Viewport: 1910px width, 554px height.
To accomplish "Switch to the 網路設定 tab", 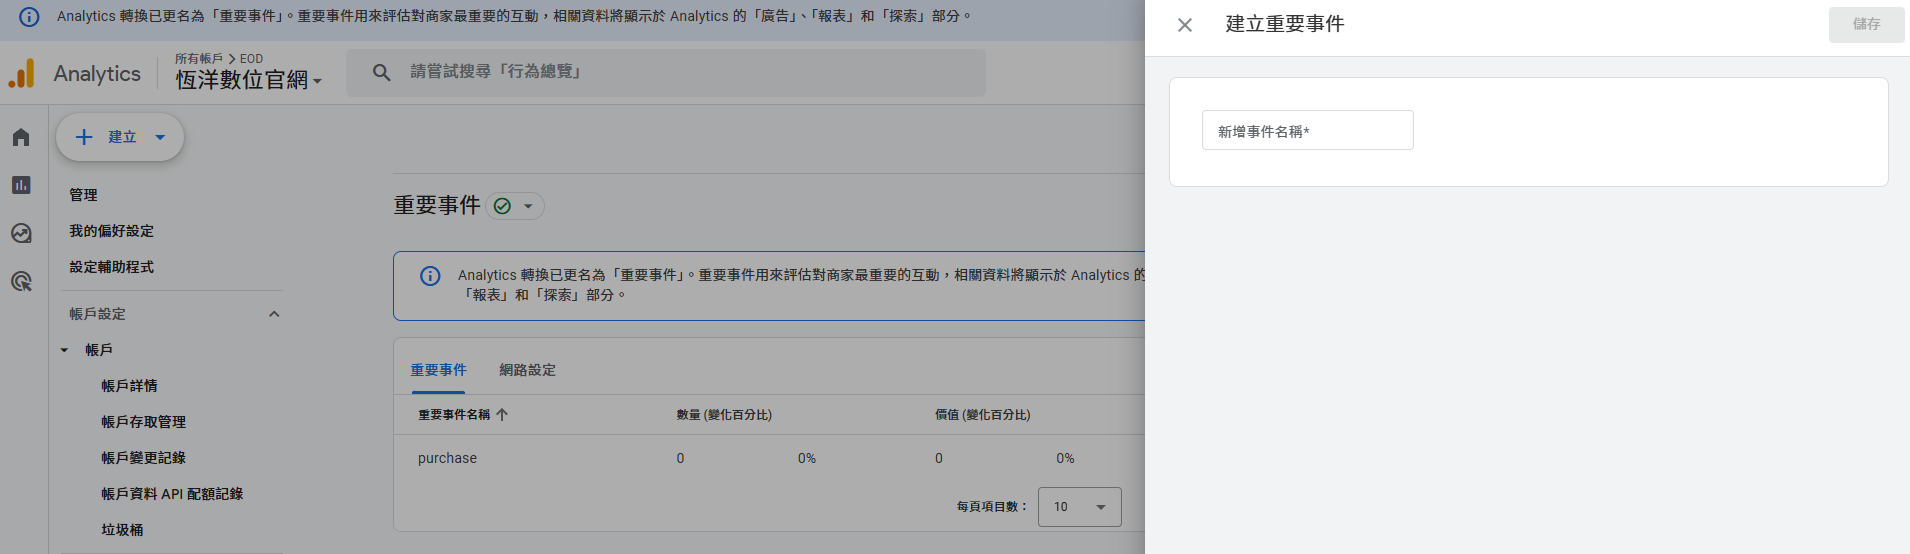I will [527, 370].
